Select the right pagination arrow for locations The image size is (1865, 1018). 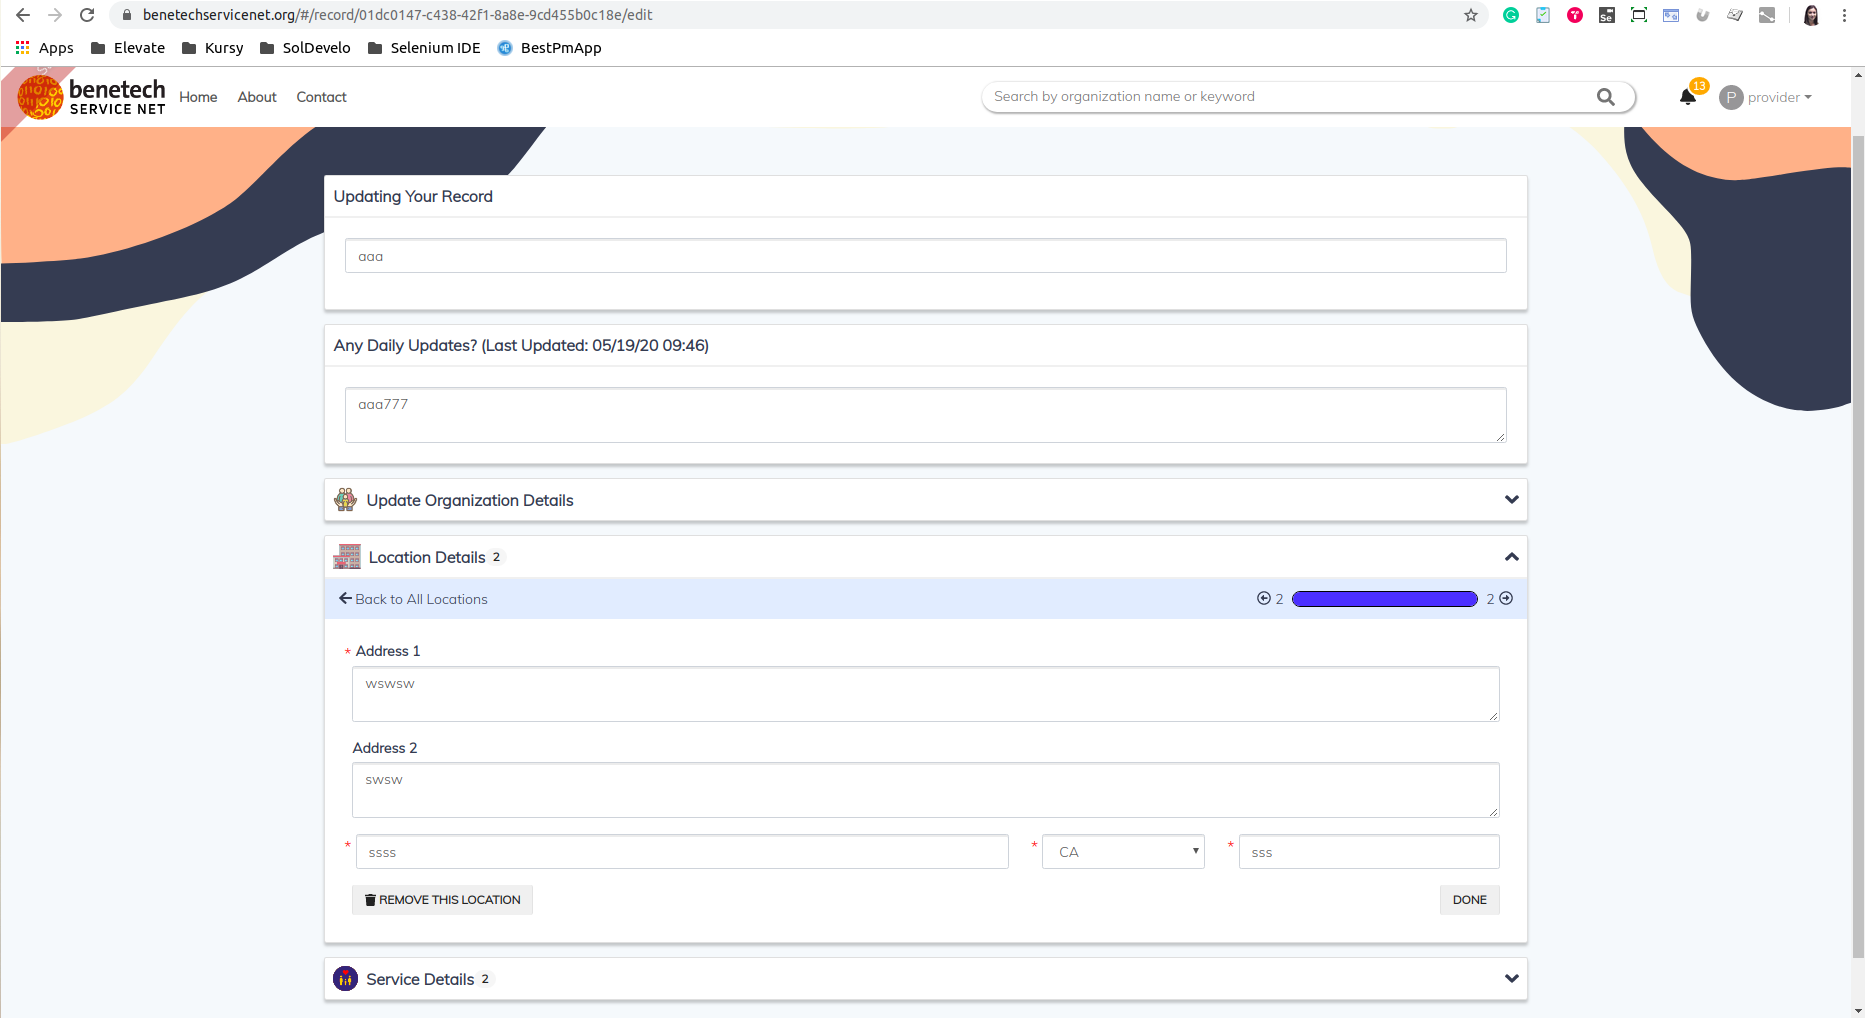pos(1506,598)
